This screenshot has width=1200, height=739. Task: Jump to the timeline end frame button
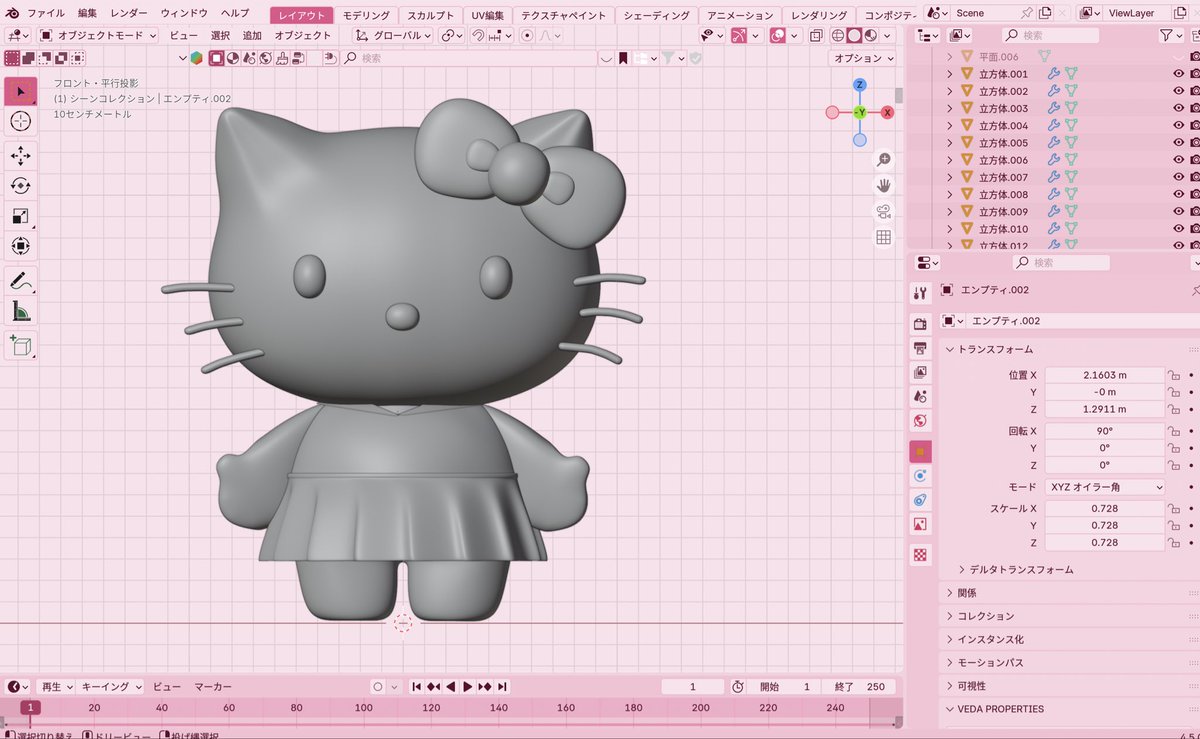(x=502, y=687)
